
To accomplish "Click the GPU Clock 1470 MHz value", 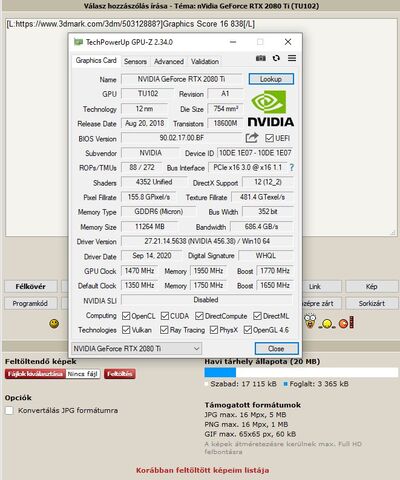I will (139, 271).
